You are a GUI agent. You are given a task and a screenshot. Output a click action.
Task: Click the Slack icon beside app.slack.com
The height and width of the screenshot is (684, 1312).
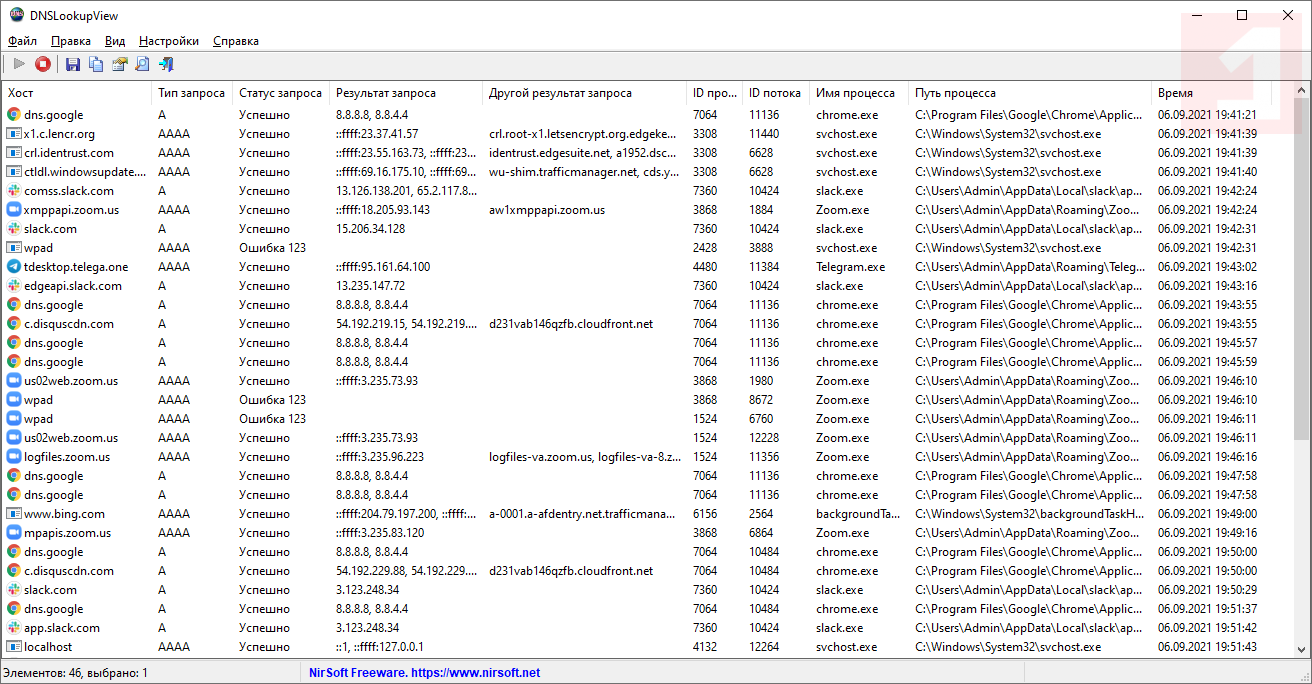point(14,628)
